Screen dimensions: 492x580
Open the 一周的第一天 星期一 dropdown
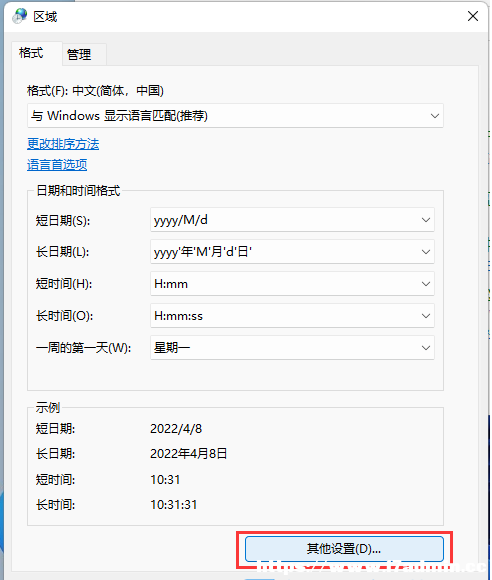click(292, 347)
